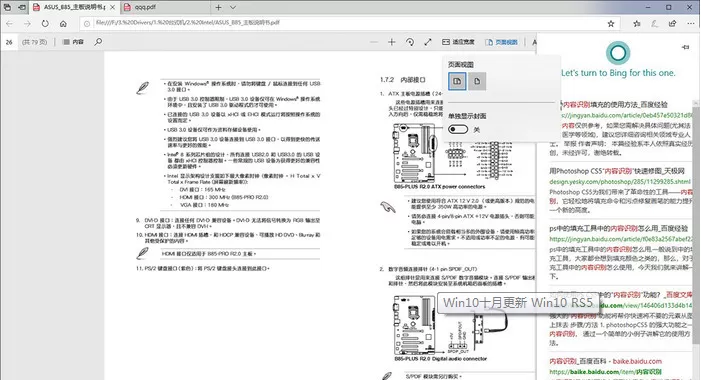Open the Home page

[x=63, y=24]
